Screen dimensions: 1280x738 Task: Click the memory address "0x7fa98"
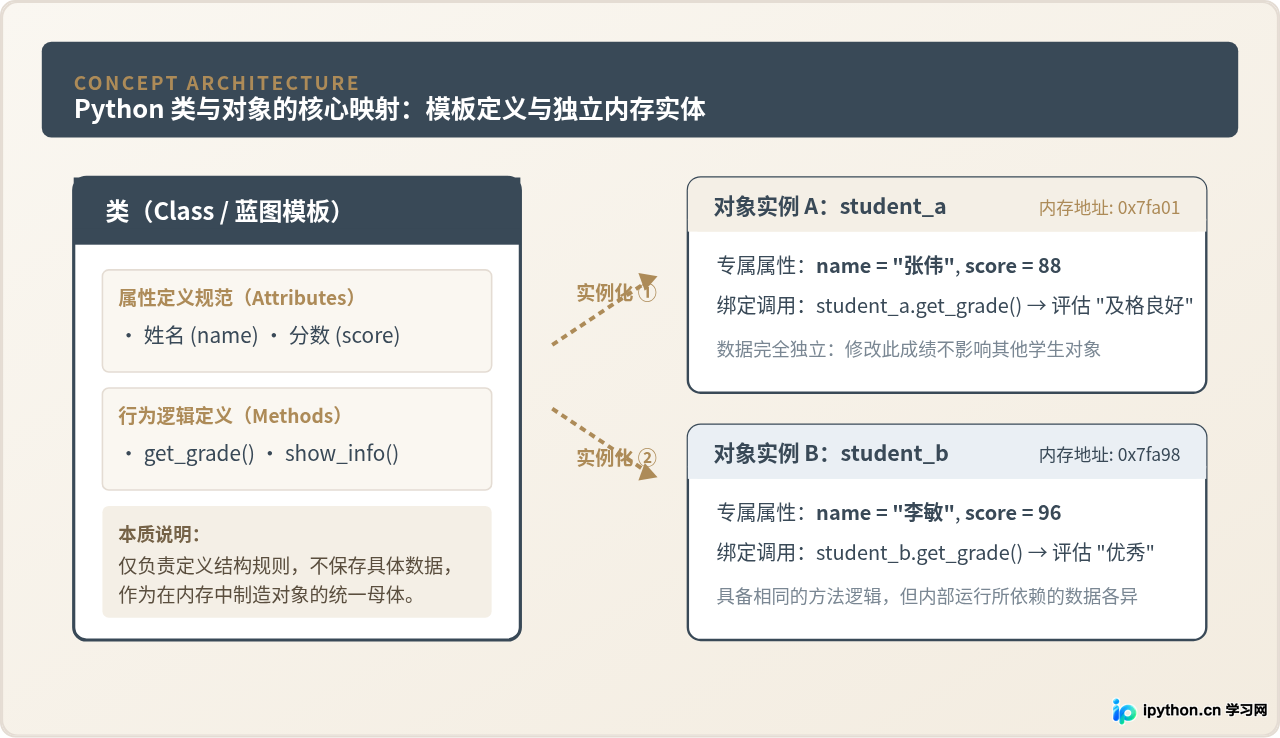pyautogui.click(x=1149, y=455)
